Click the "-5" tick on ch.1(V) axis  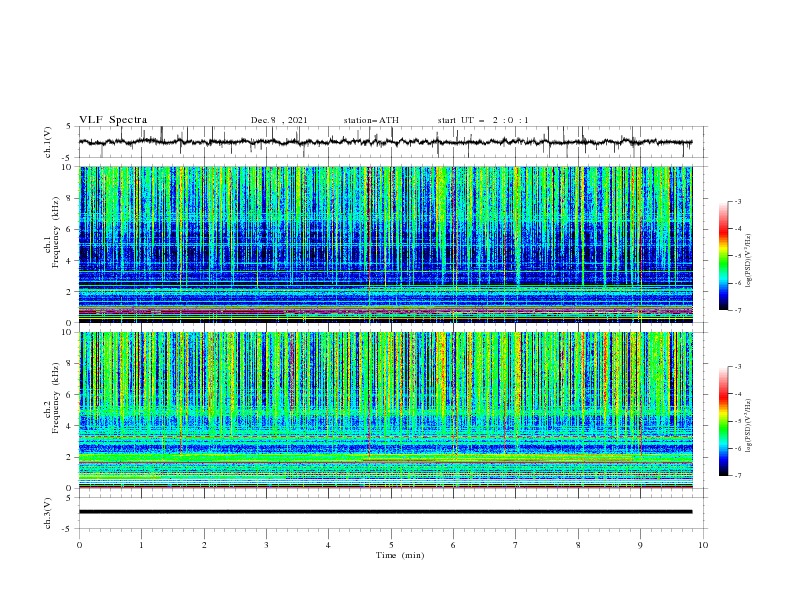[x=66, y=158]
